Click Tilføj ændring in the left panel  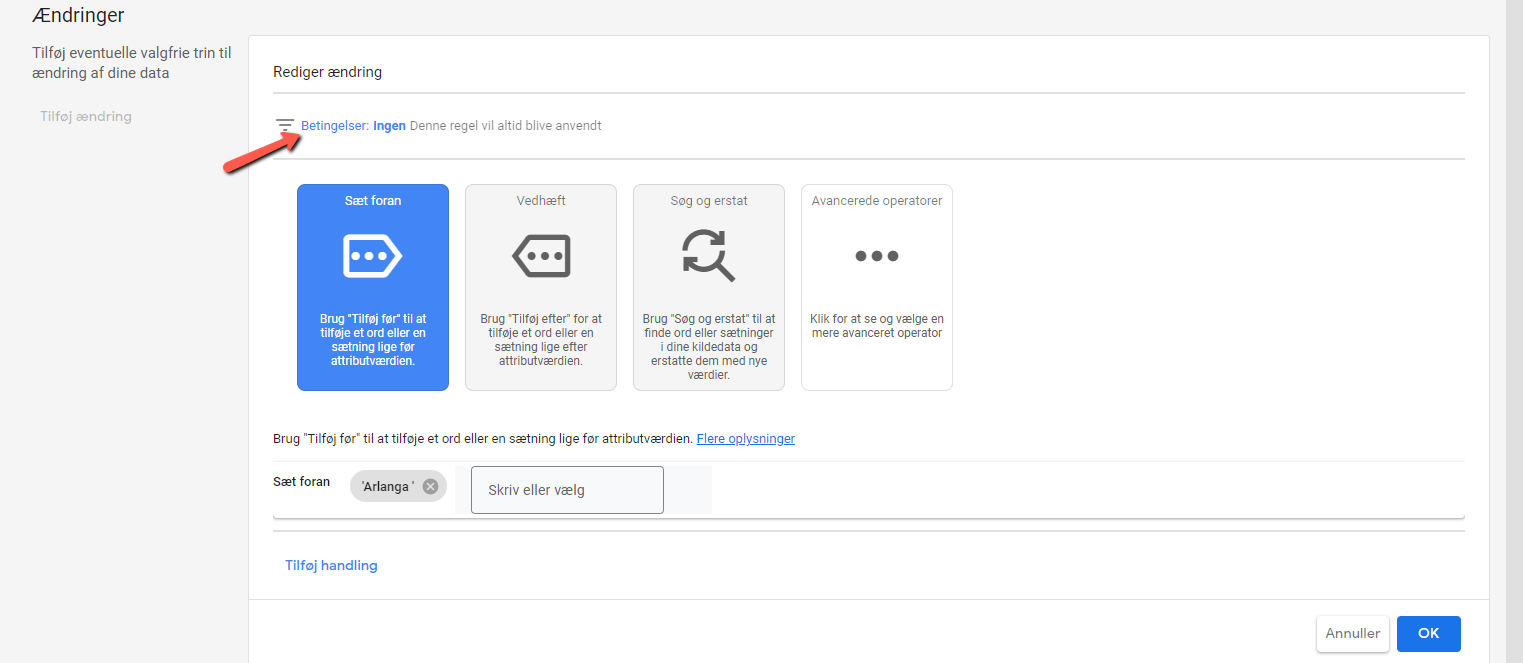86,116
